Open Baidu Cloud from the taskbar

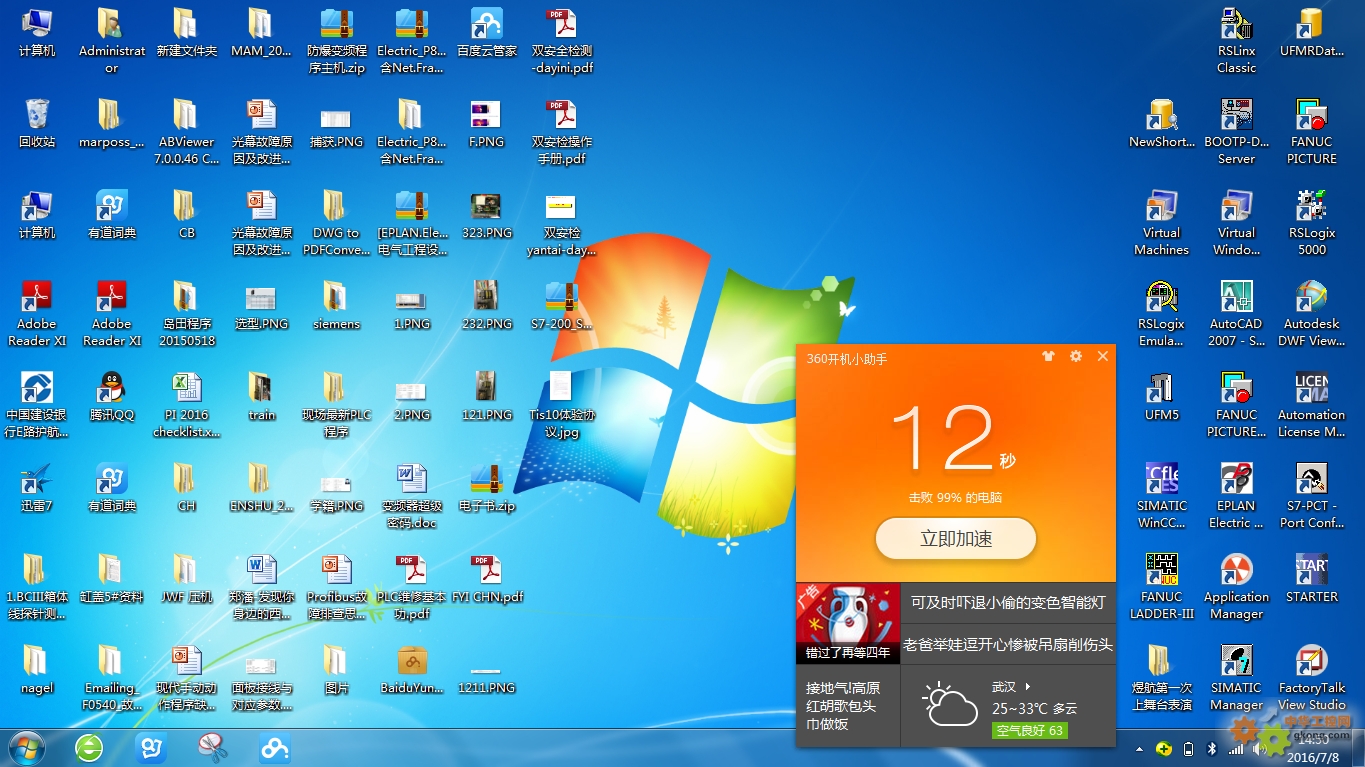[275, 747]
